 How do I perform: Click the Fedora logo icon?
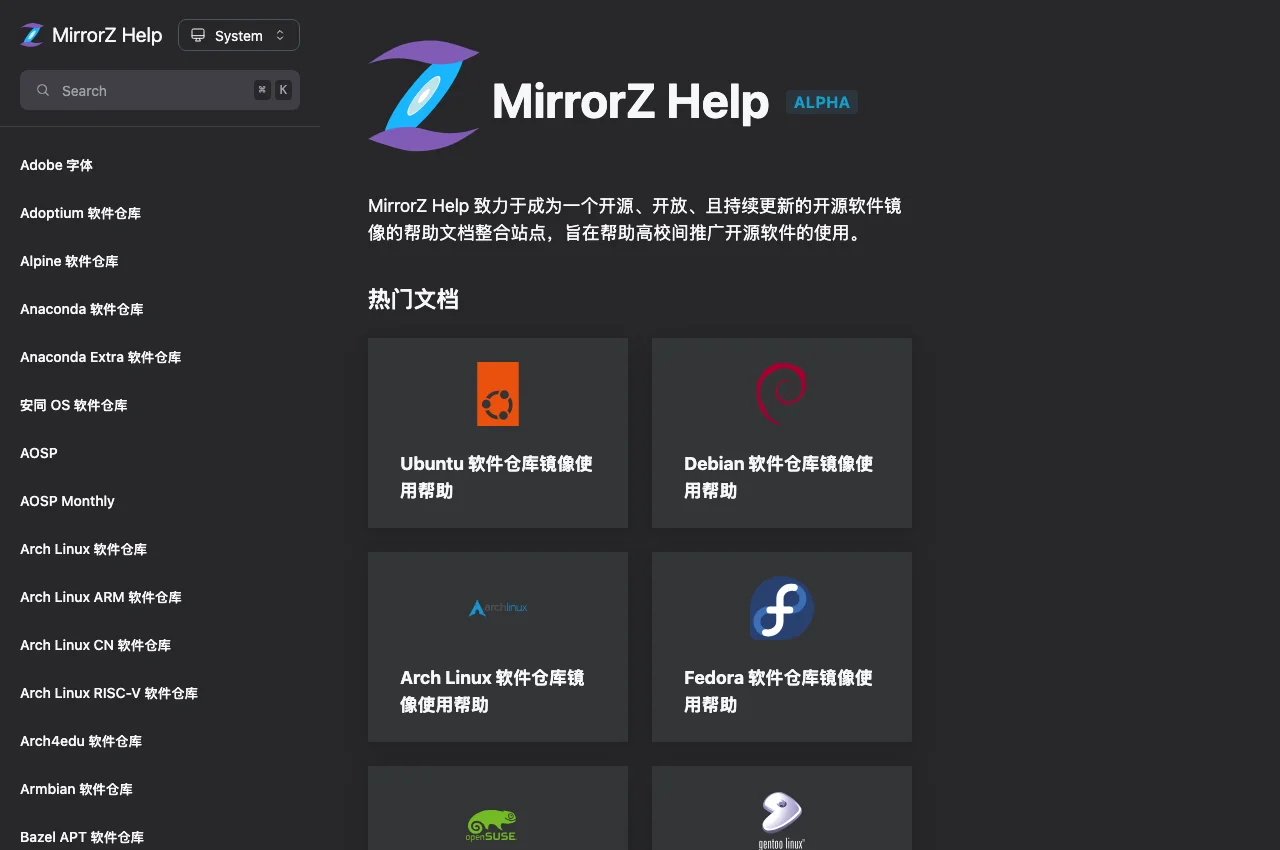point(782,608)
